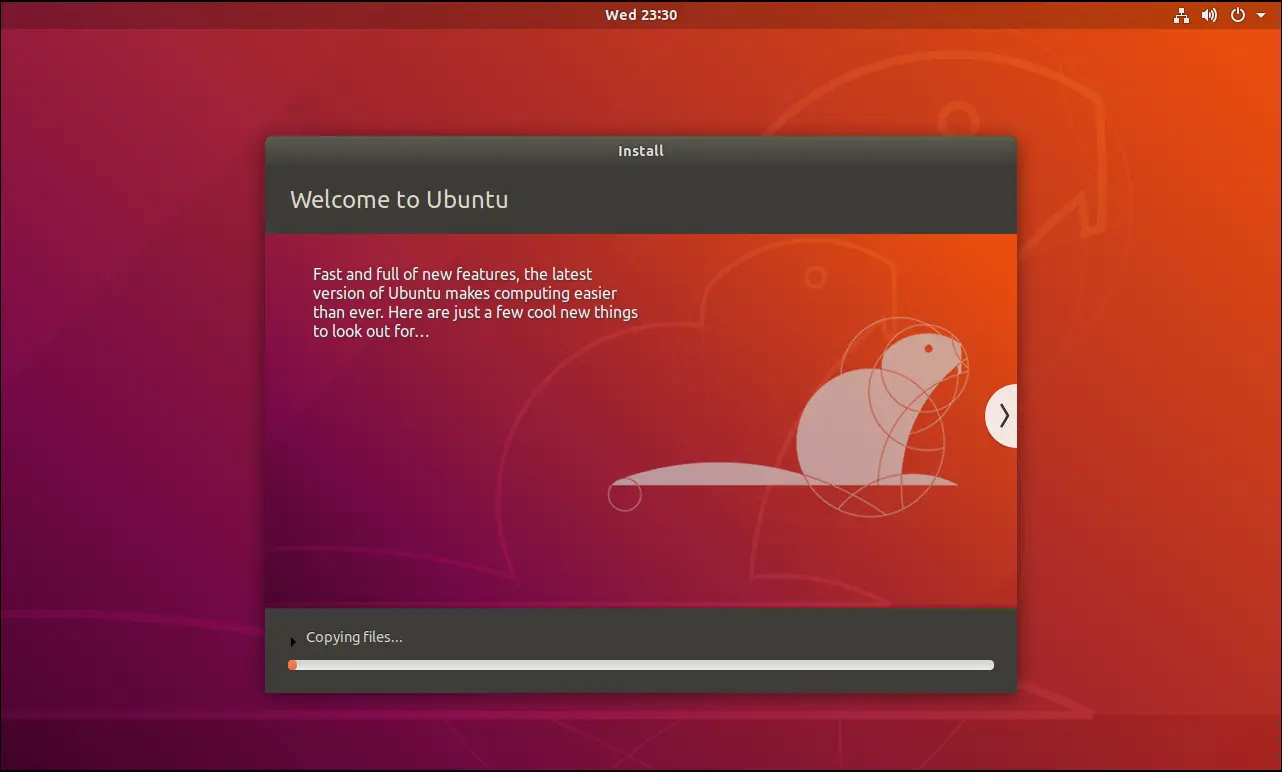
Task: Open the network status icon
Action: [1182, 15]
